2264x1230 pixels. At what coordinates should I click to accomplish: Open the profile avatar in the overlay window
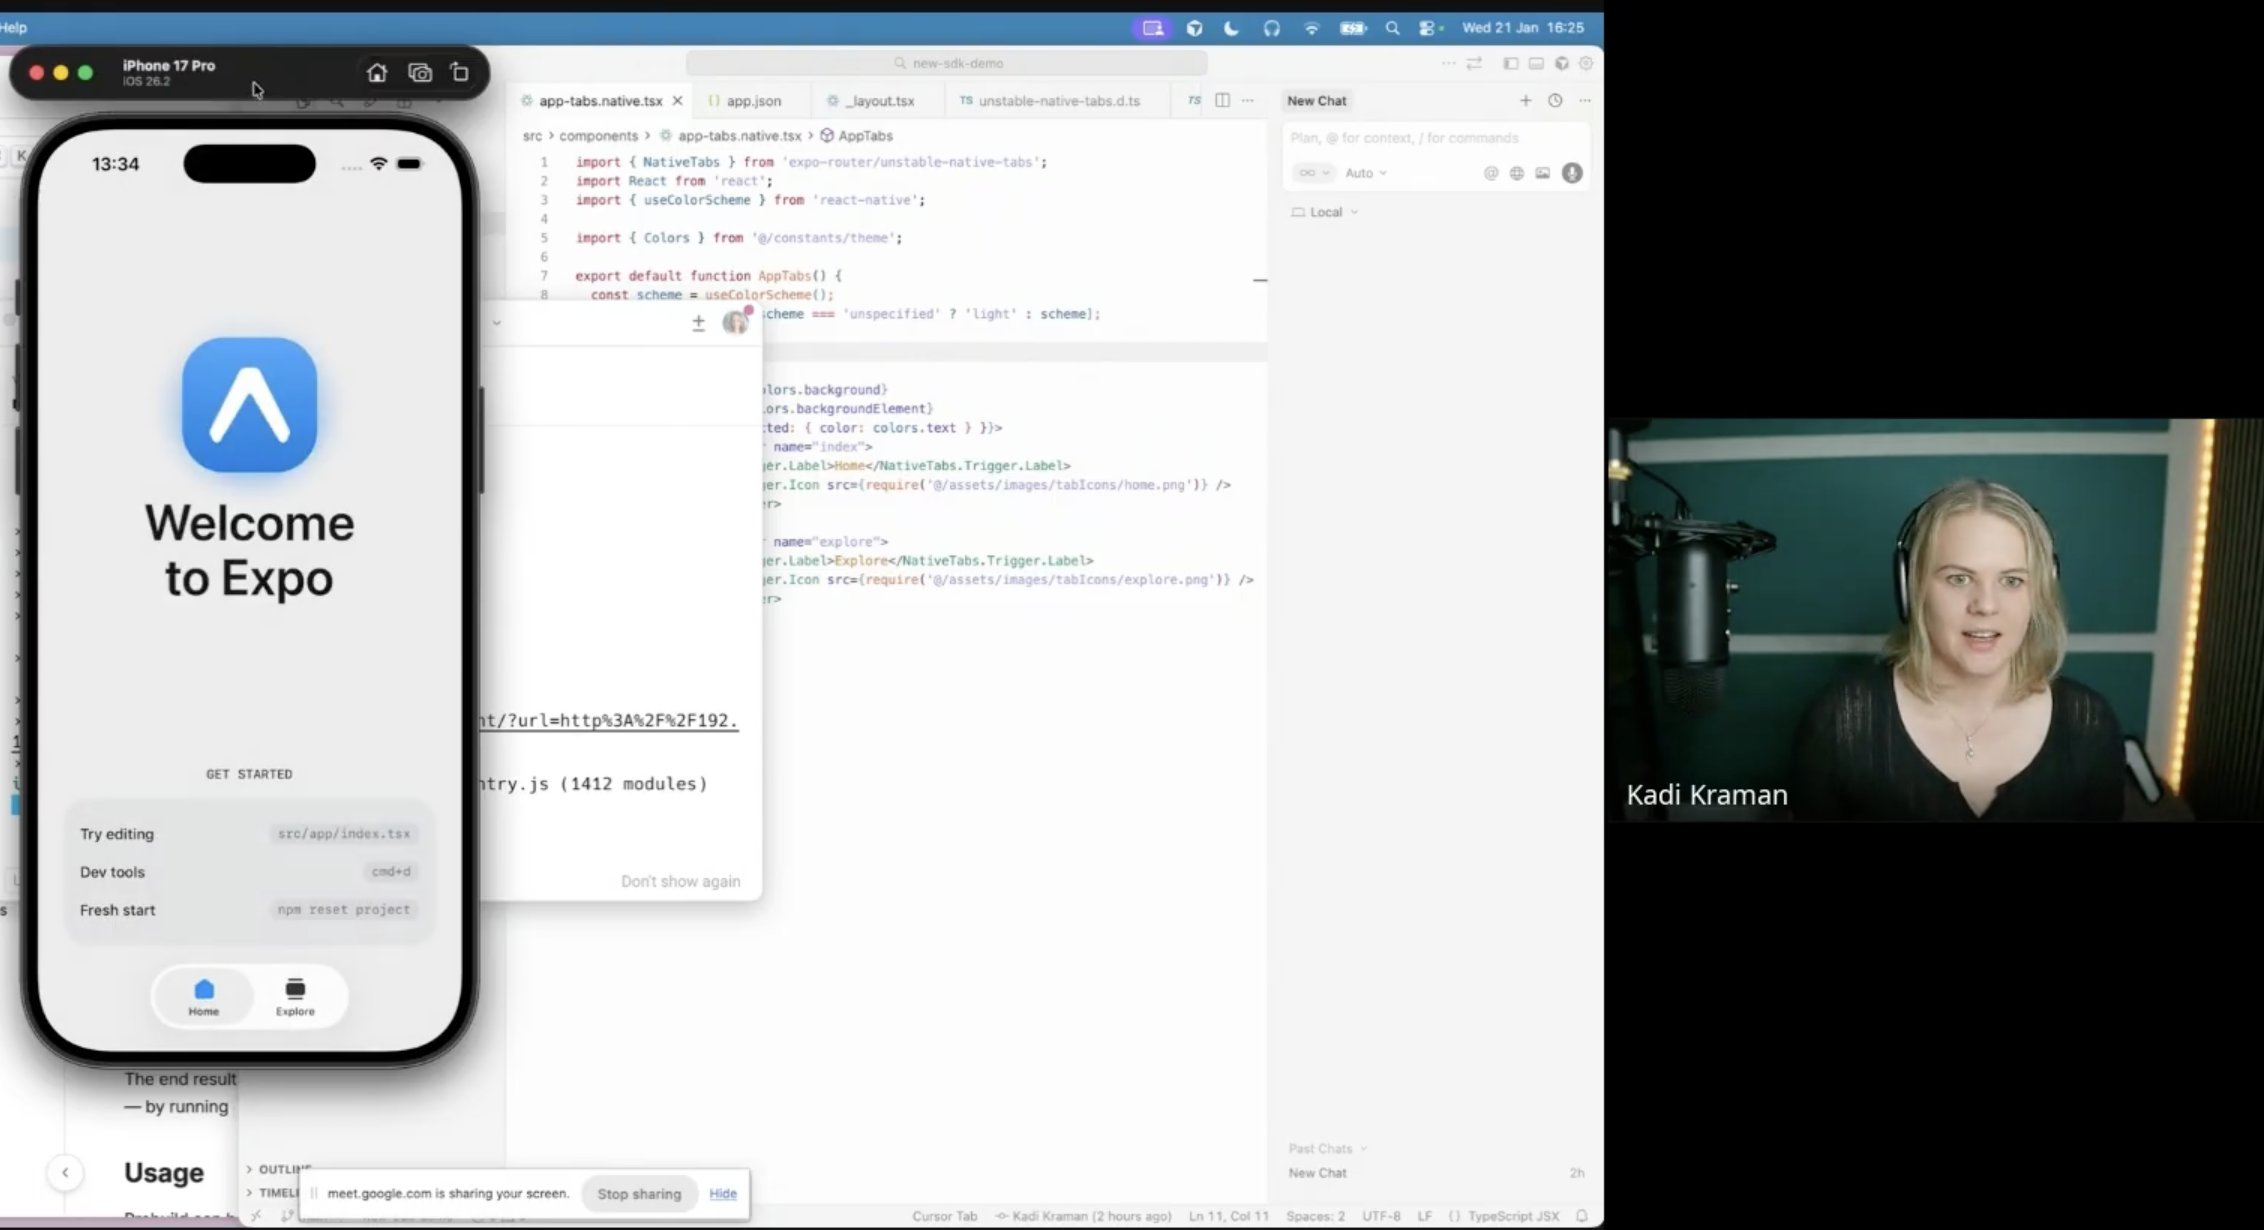735,322
